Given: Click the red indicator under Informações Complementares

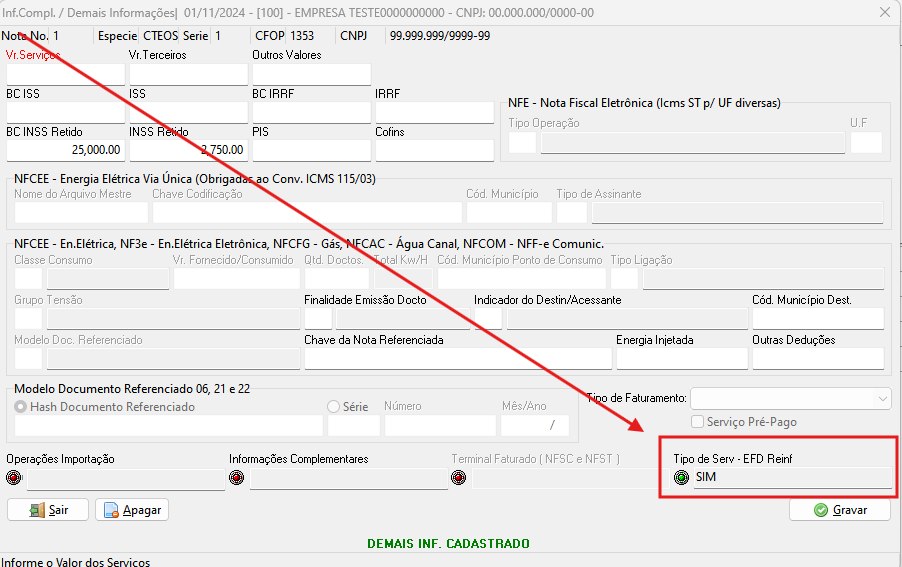Looking at the screenshot, I should (237, 478).
